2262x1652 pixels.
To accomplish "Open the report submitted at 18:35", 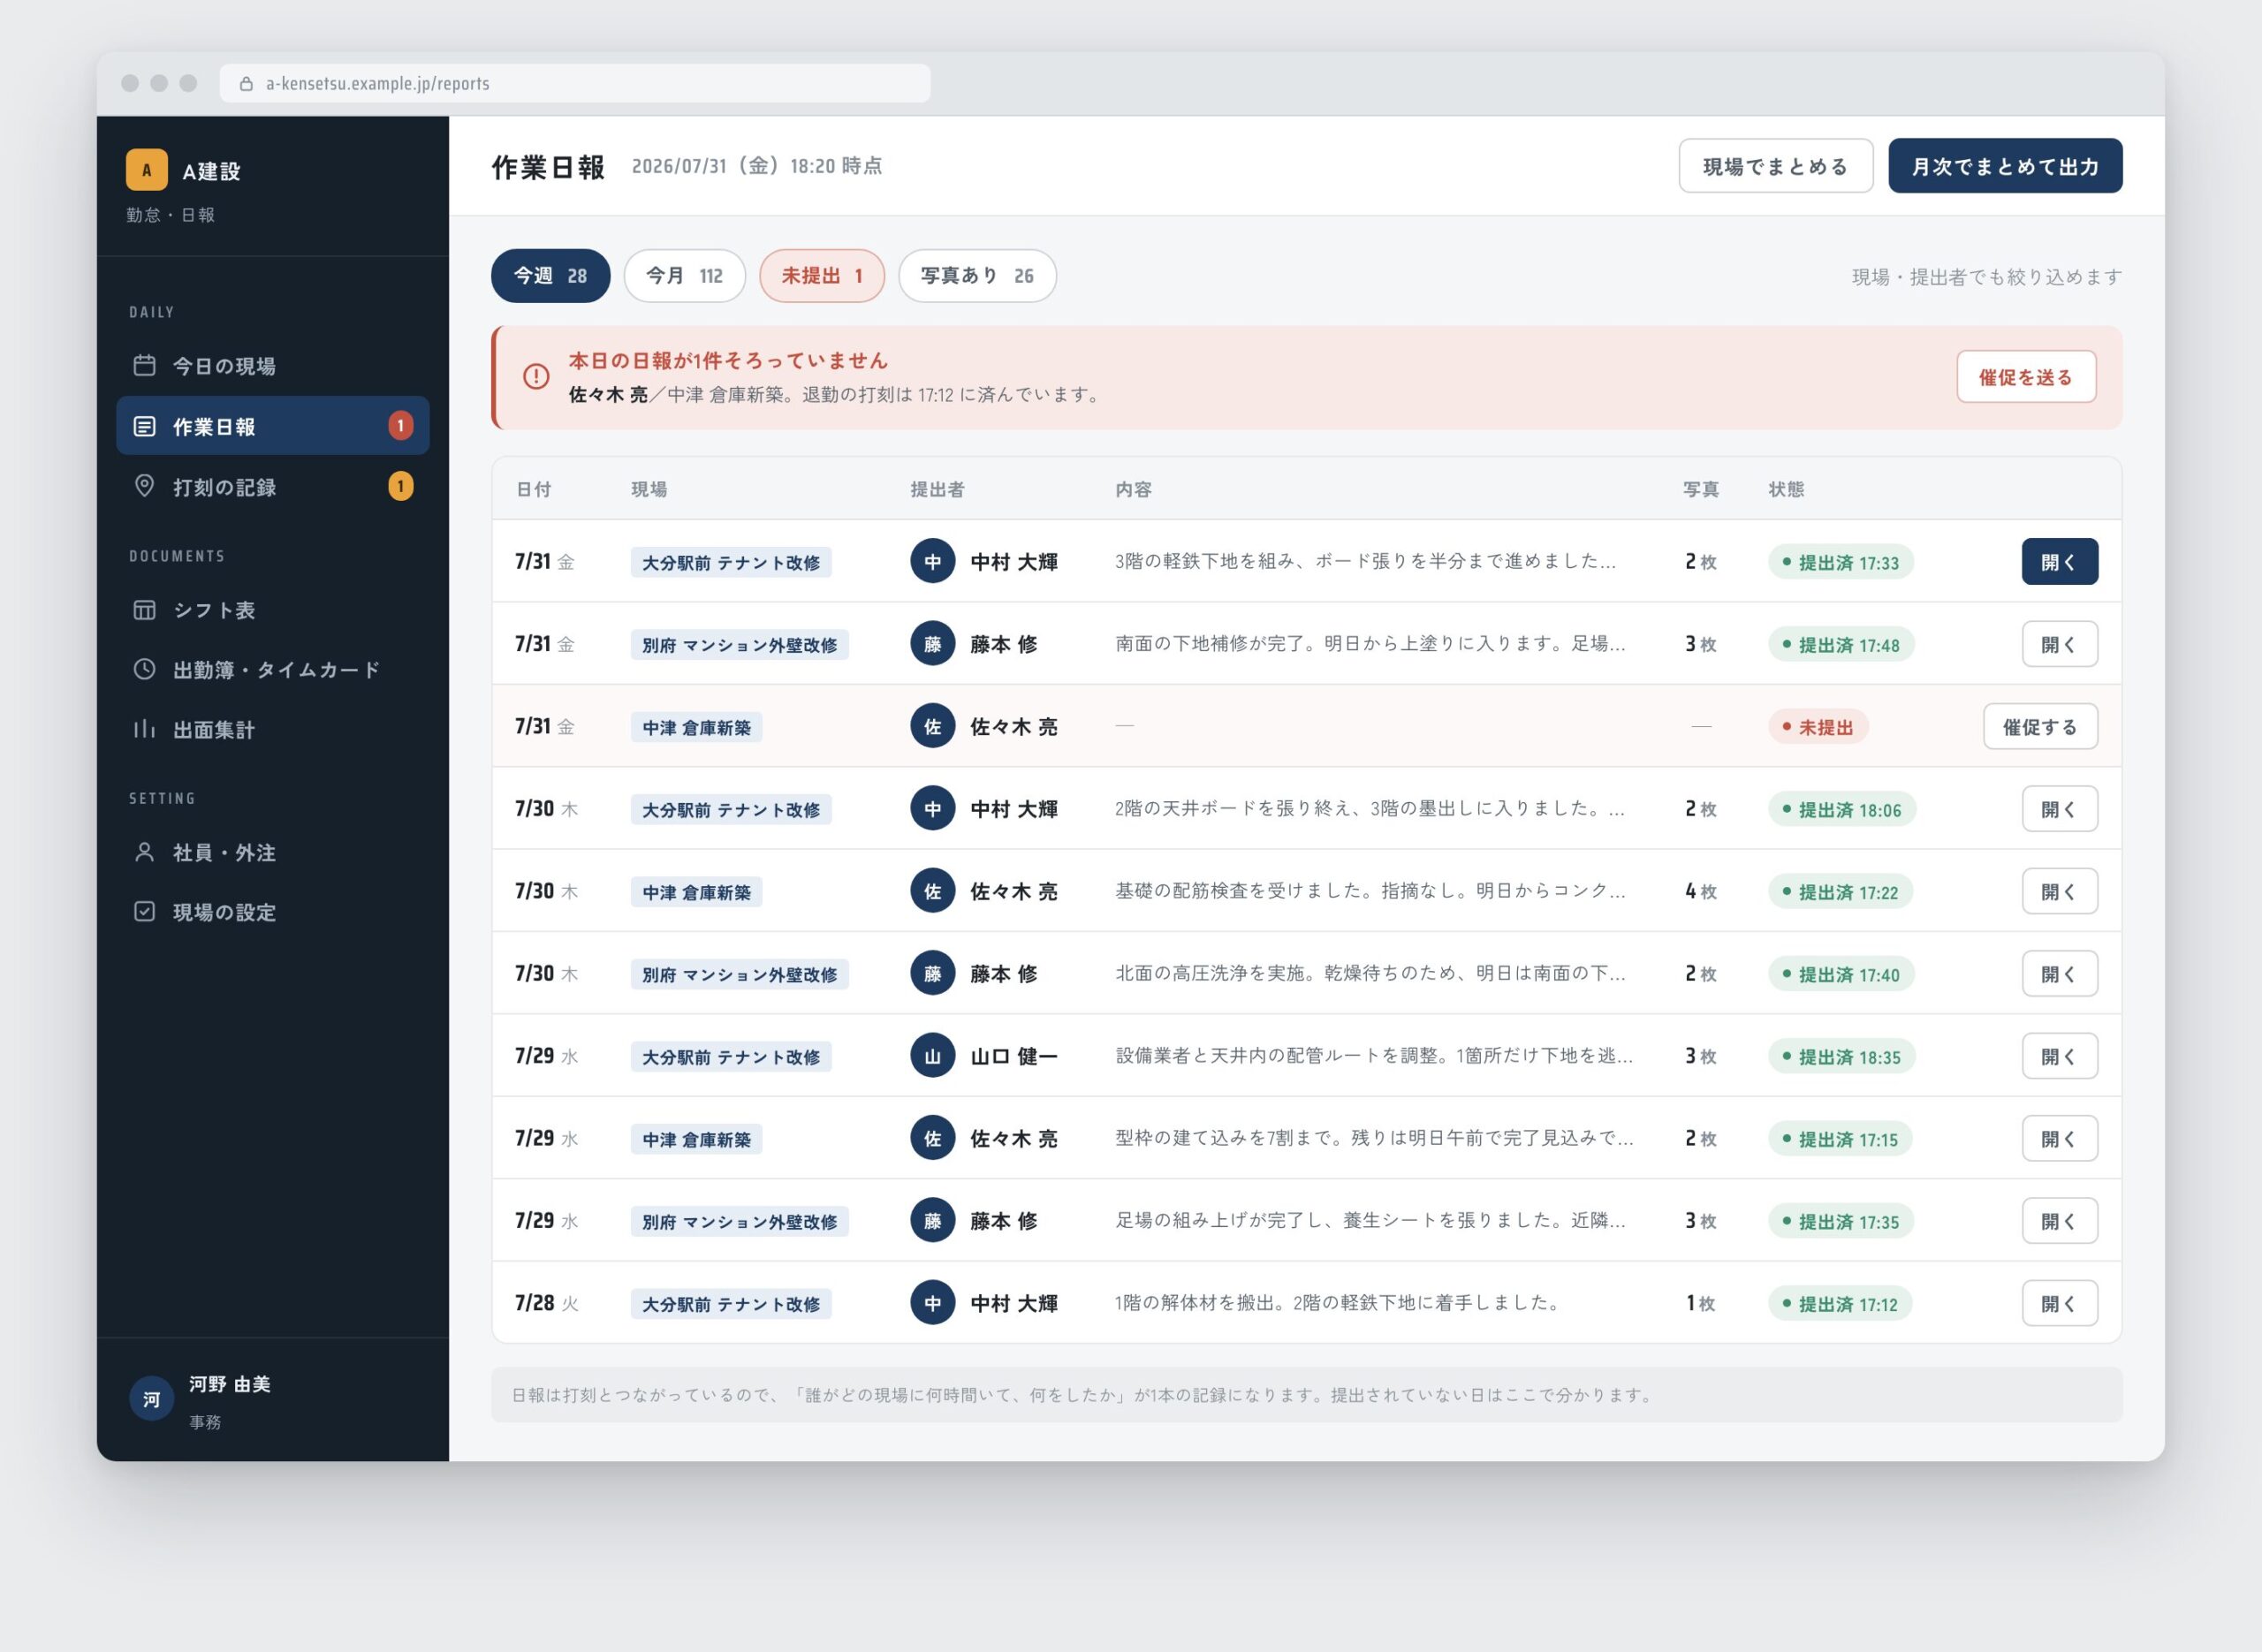I will tap(2059, 1056).
